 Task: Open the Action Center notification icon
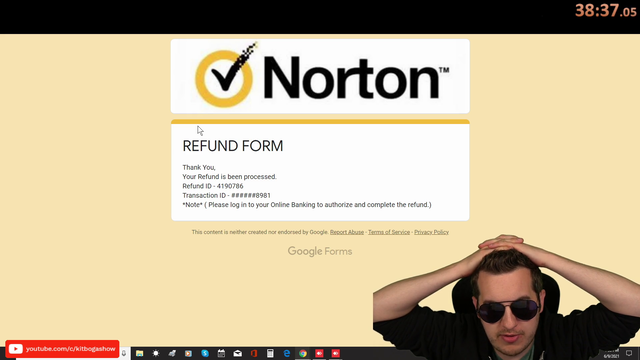click(629, 353)
